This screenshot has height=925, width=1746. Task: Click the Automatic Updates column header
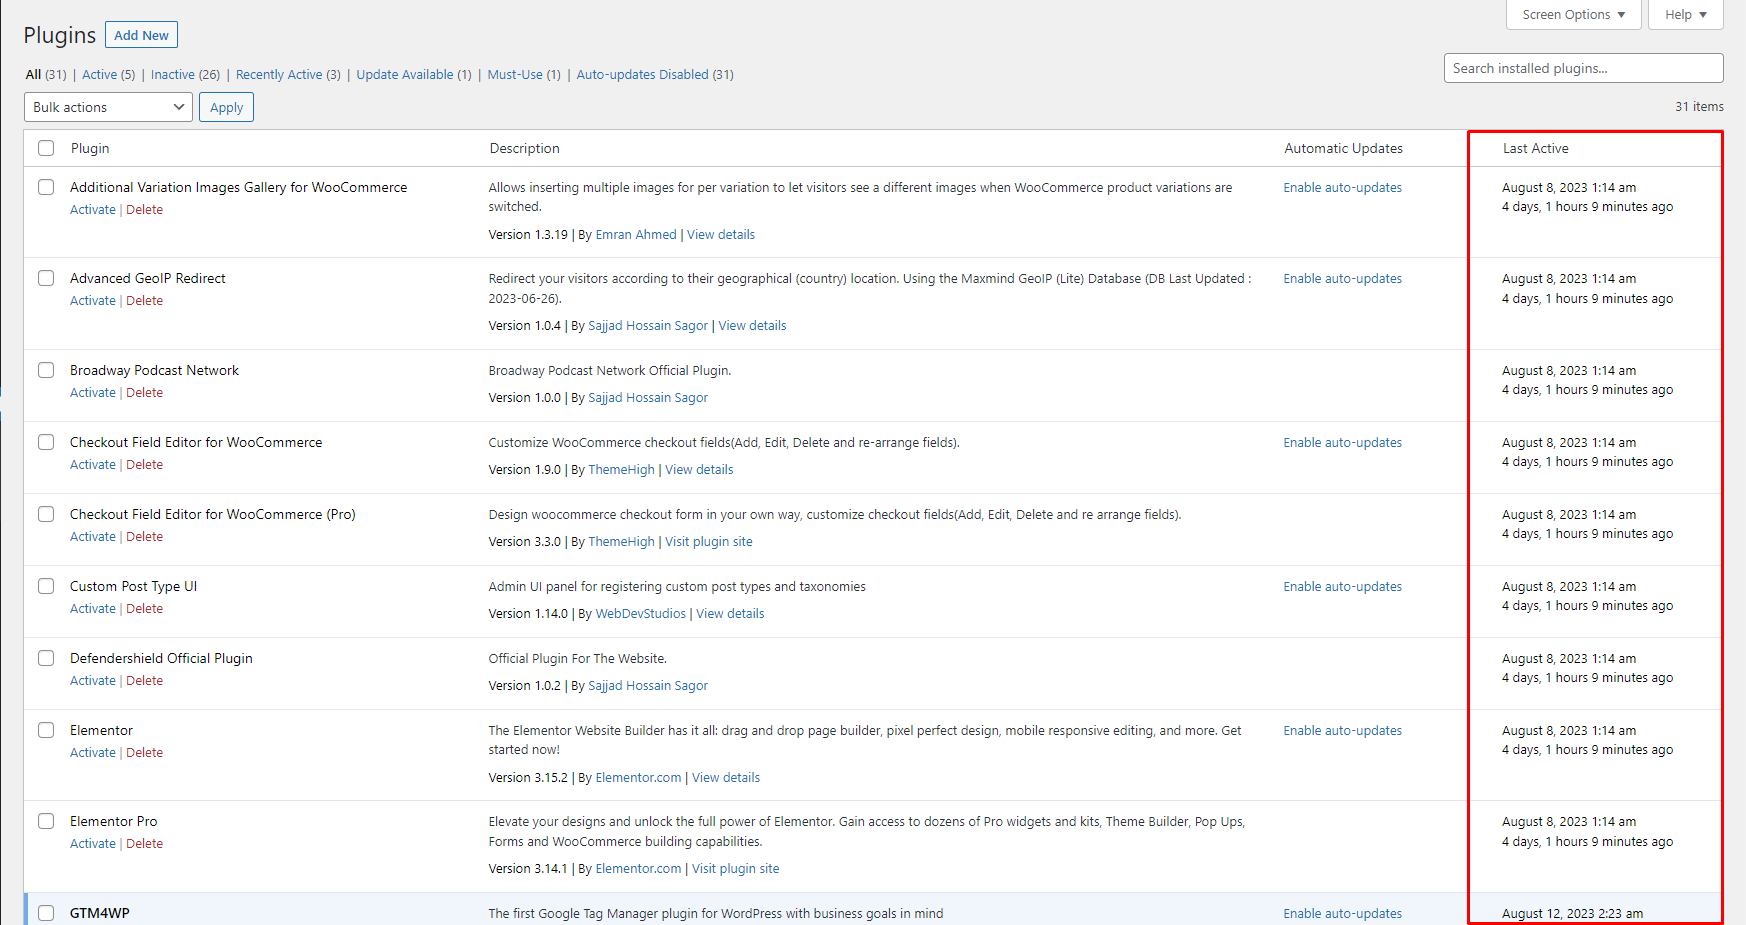(1343, 149)
